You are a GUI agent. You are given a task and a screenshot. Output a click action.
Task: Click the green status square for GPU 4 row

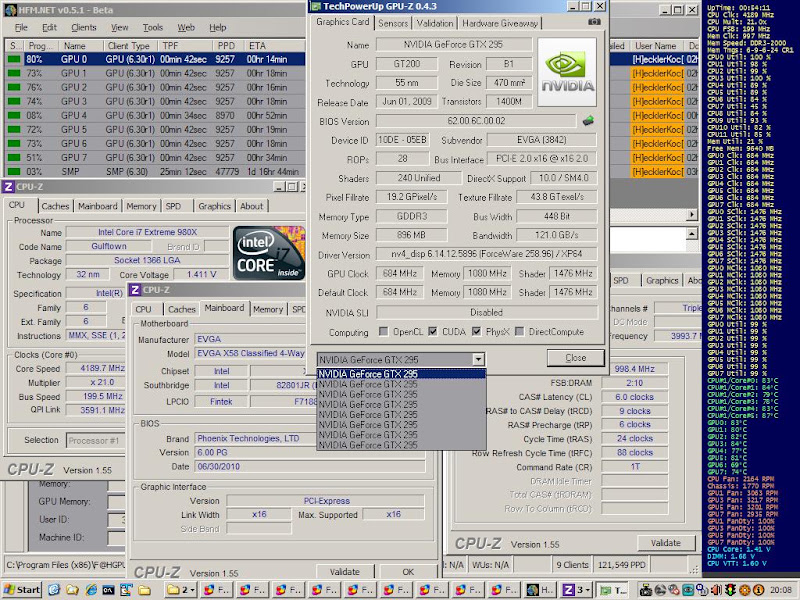click(14, 115)
